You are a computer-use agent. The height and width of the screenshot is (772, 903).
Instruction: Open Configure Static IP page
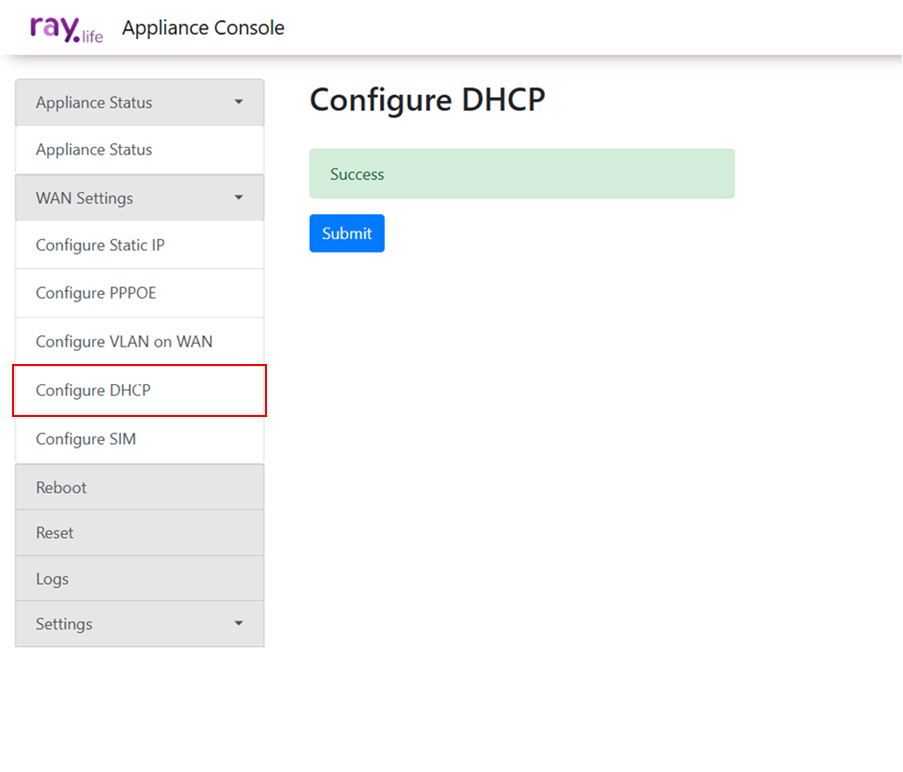[100, 245]
